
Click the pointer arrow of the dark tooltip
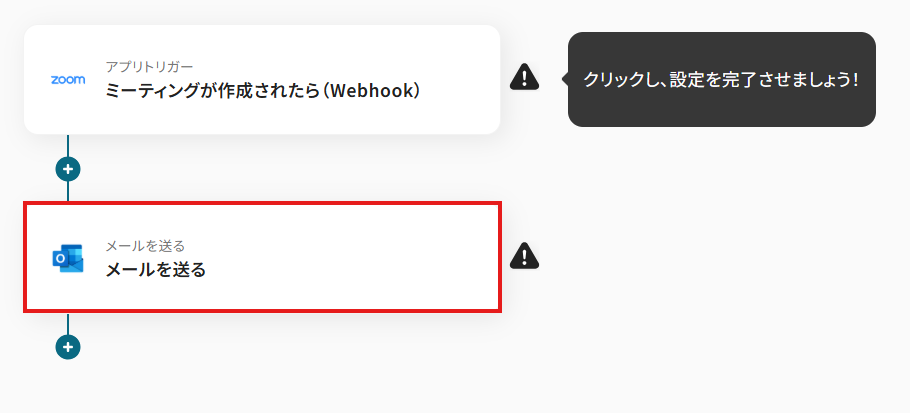[x=565, y=79]
